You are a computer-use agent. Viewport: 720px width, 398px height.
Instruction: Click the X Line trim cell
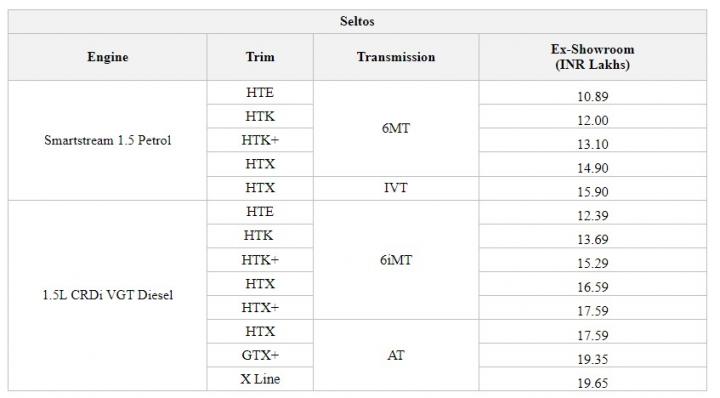tap(260, 379)
